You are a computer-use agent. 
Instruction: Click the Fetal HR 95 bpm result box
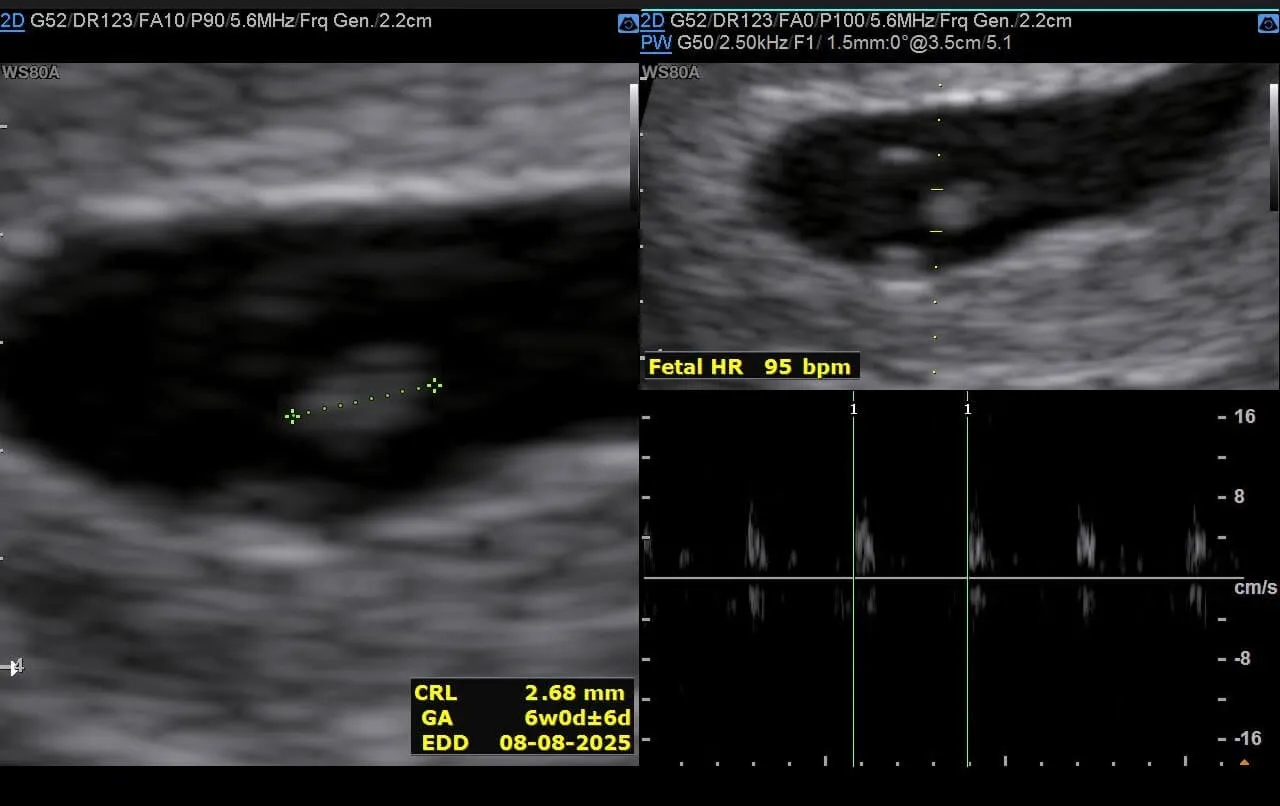749,367
